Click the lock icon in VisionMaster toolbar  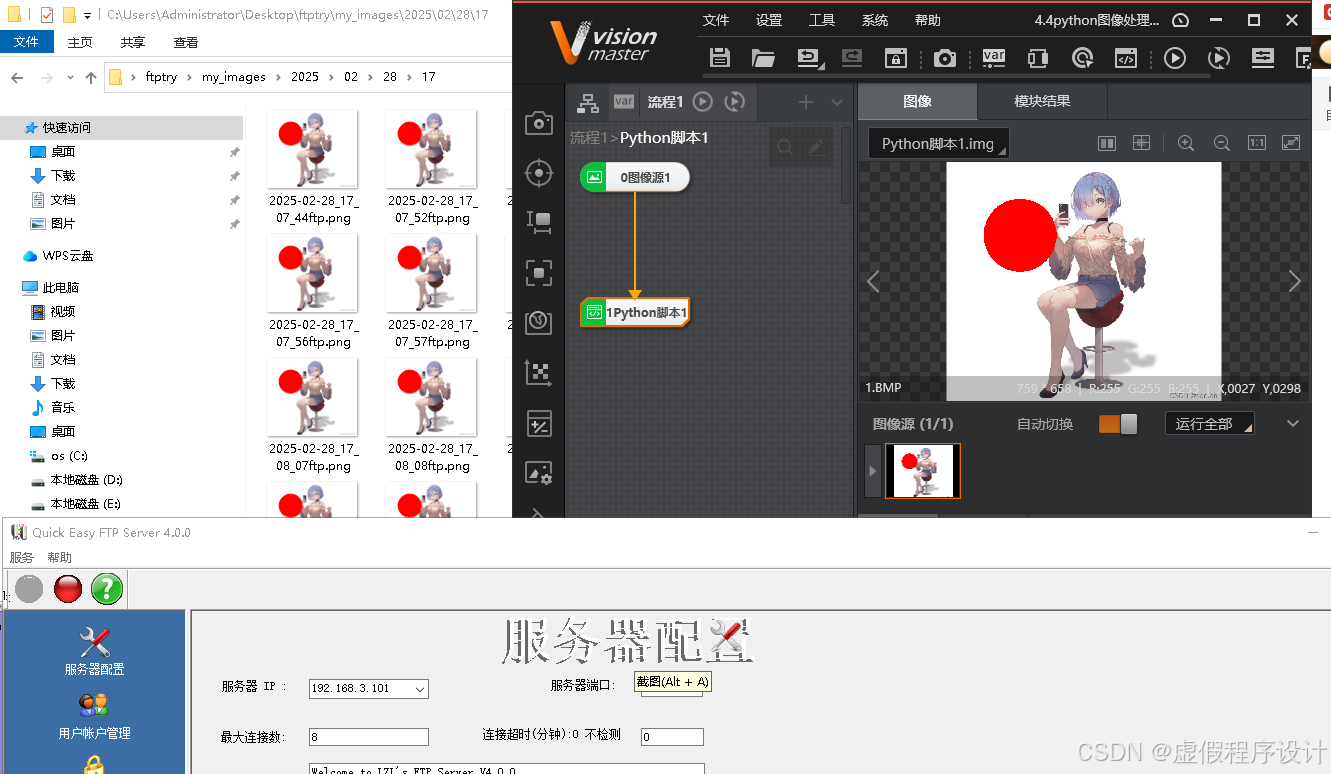tap(895, 58)
